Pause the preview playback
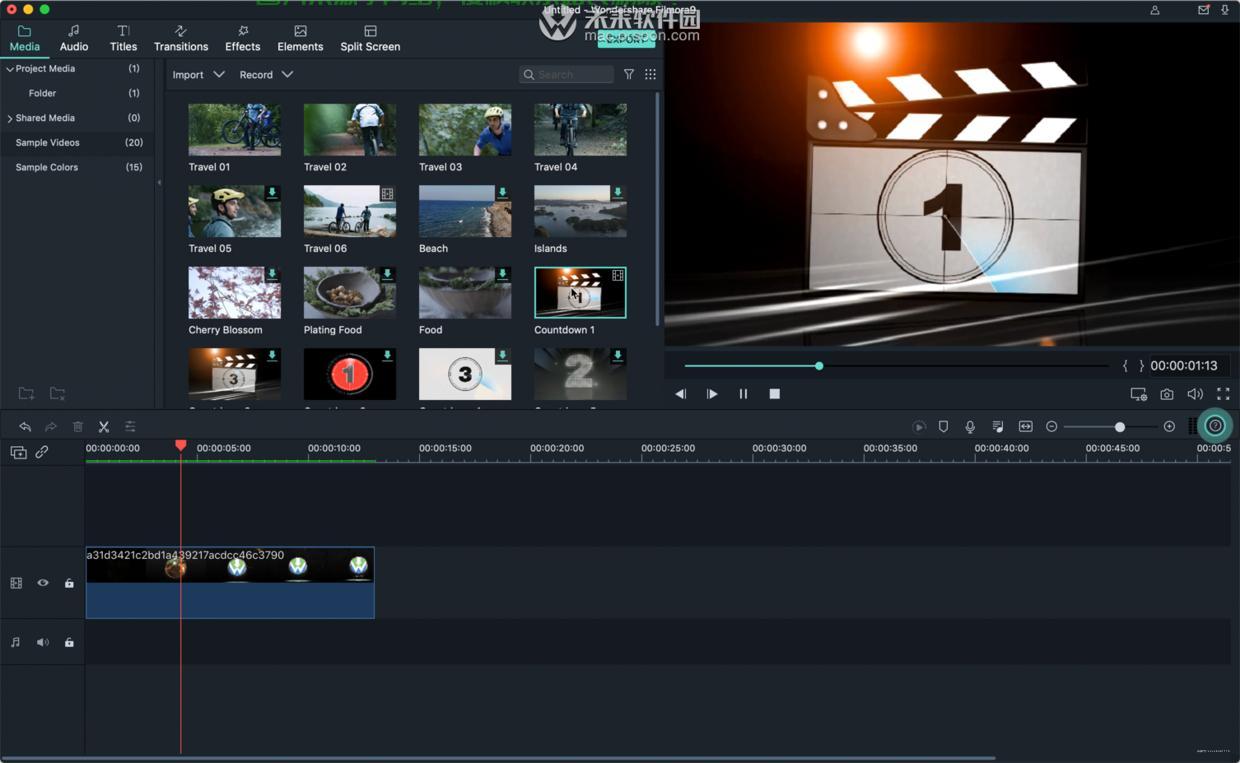Viewport: 1240px width, 763px height. pyautogui.click(x=743, y=394)
